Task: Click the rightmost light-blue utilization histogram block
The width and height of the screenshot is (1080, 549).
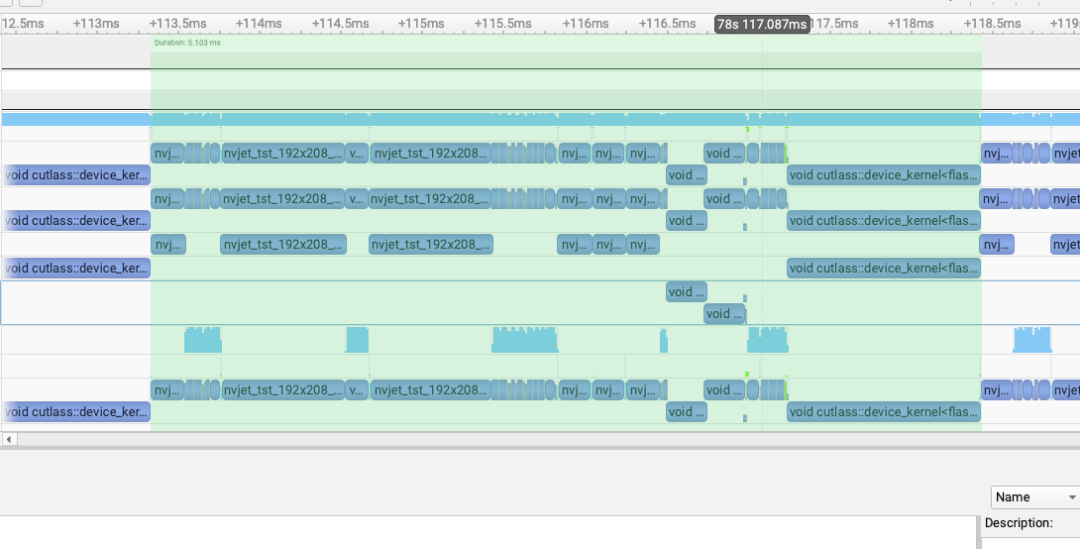Action: 1032,340
